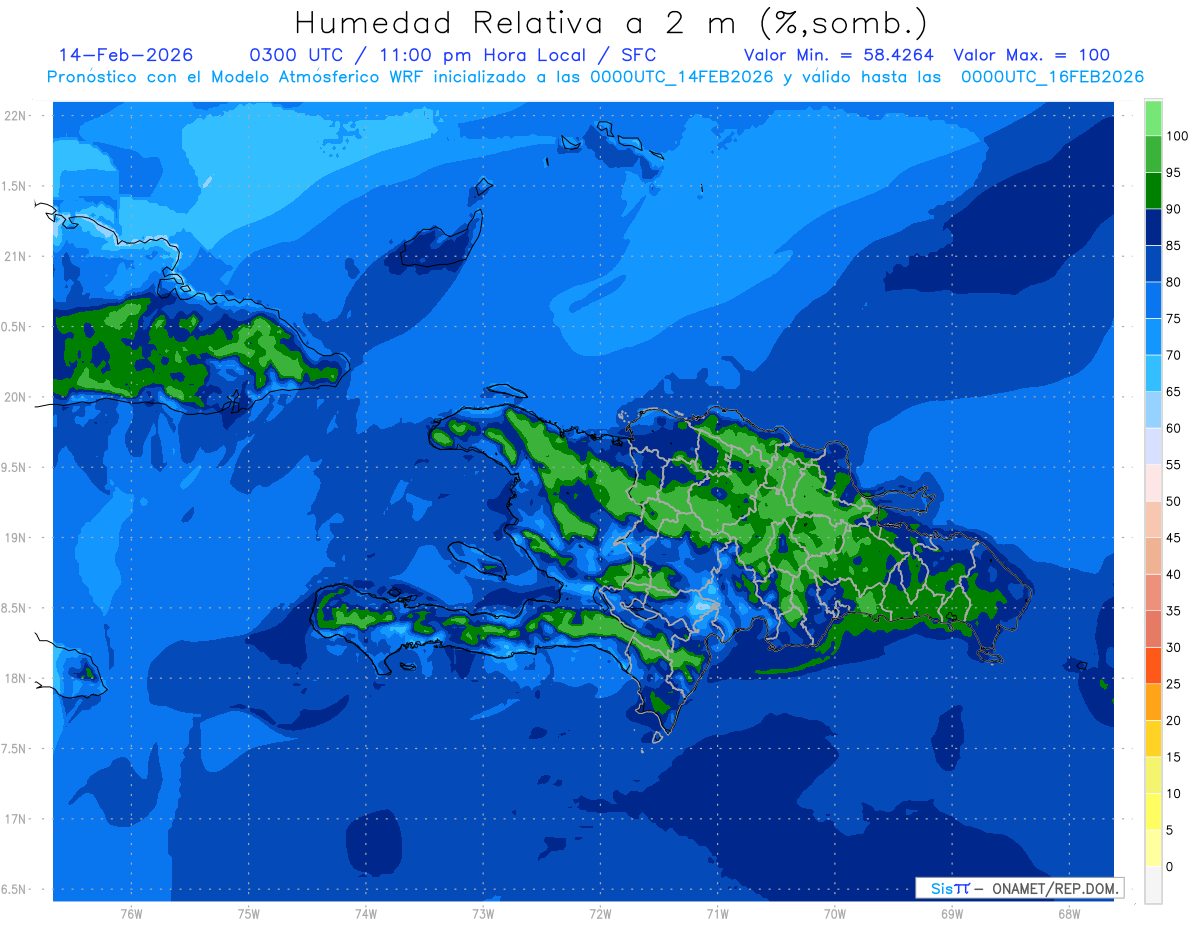This screenshot has width=1200, height=927.
Task: Select the "Valor Min. = 58.4264" text
Action: pyautogui.click(x=841, y=55)
